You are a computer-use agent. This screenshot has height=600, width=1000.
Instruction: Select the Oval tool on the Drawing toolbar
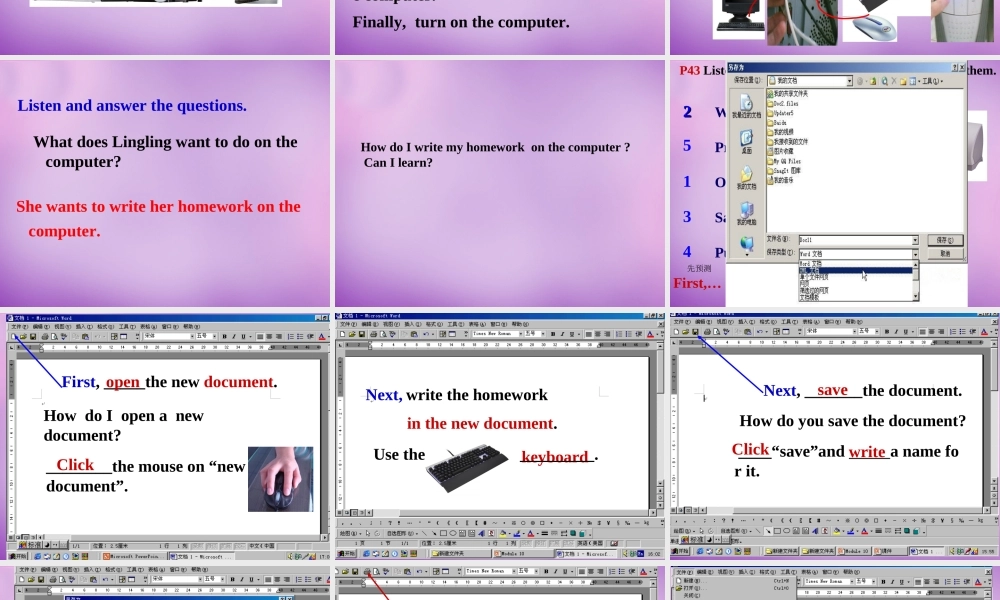tap(452, 532)
